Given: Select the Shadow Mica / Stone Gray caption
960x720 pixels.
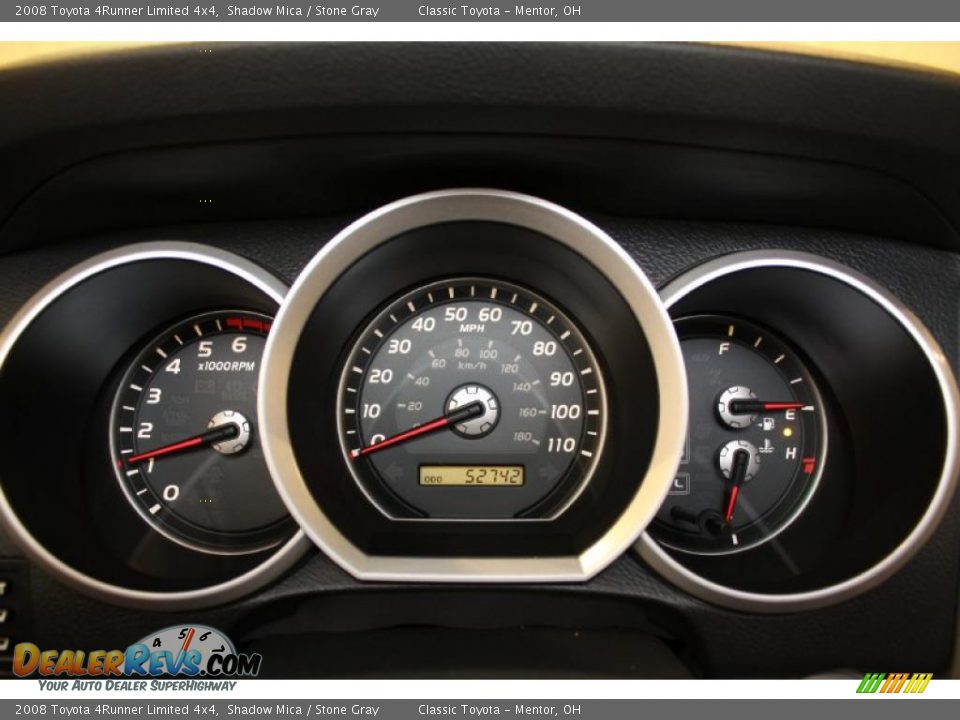Looking at the screenshot, I should 298,11.
